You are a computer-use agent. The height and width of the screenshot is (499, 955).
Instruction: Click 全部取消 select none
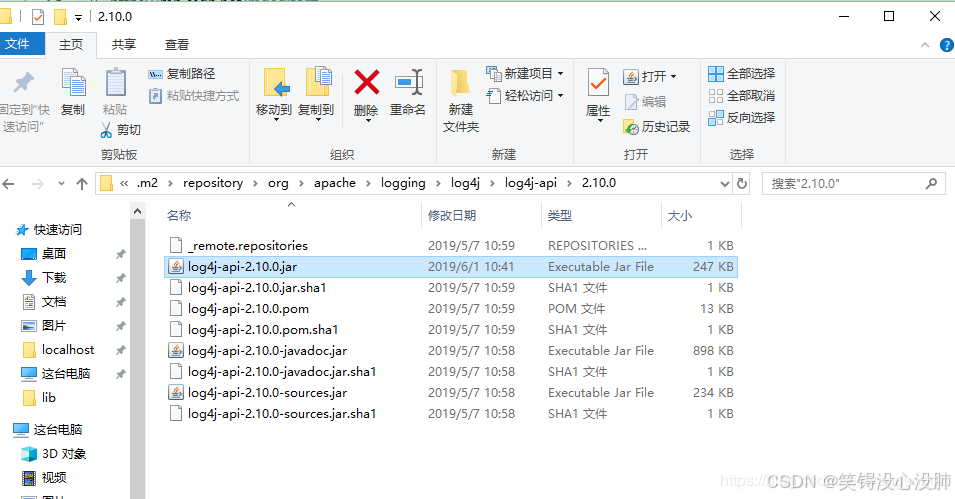coord(742,96)
